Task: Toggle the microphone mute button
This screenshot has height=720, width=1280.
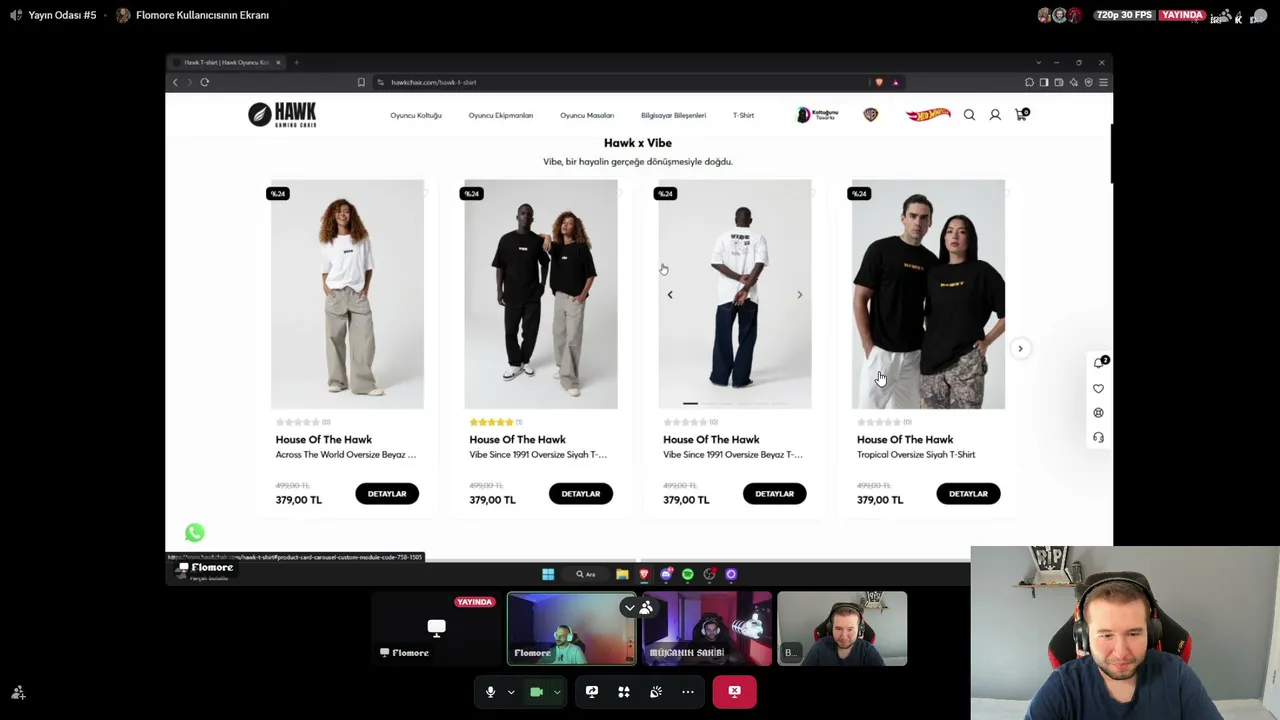Action: coord(490,691)
